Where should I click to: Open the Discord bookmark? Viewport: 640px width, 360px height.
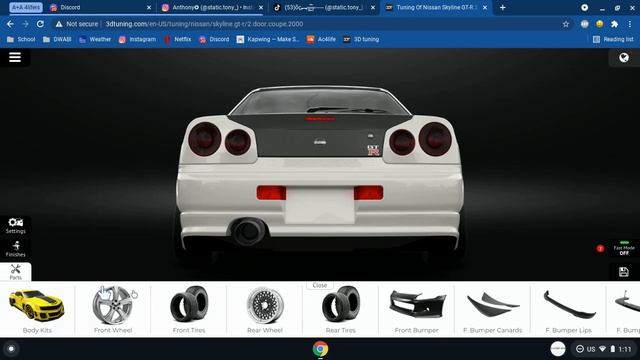(x=214, y=39)
